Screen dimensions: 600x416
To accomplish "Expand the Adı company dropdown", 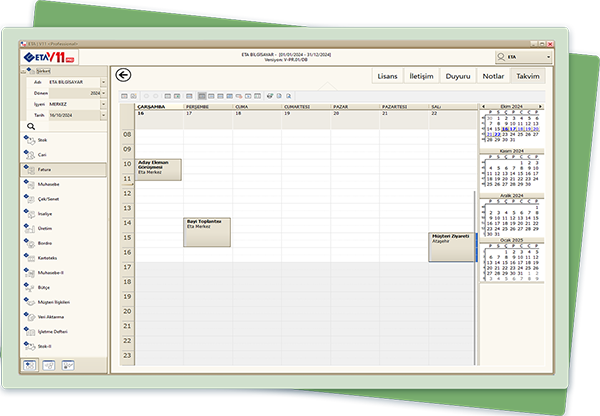I will coord(104,81).
